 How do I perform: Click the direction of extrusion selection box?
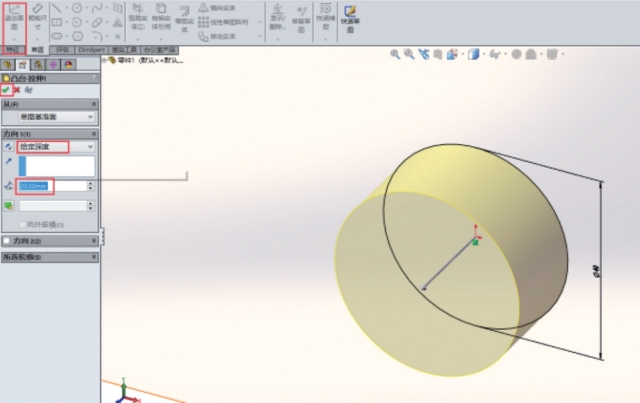pyautogui.click(x=57, y=166)
